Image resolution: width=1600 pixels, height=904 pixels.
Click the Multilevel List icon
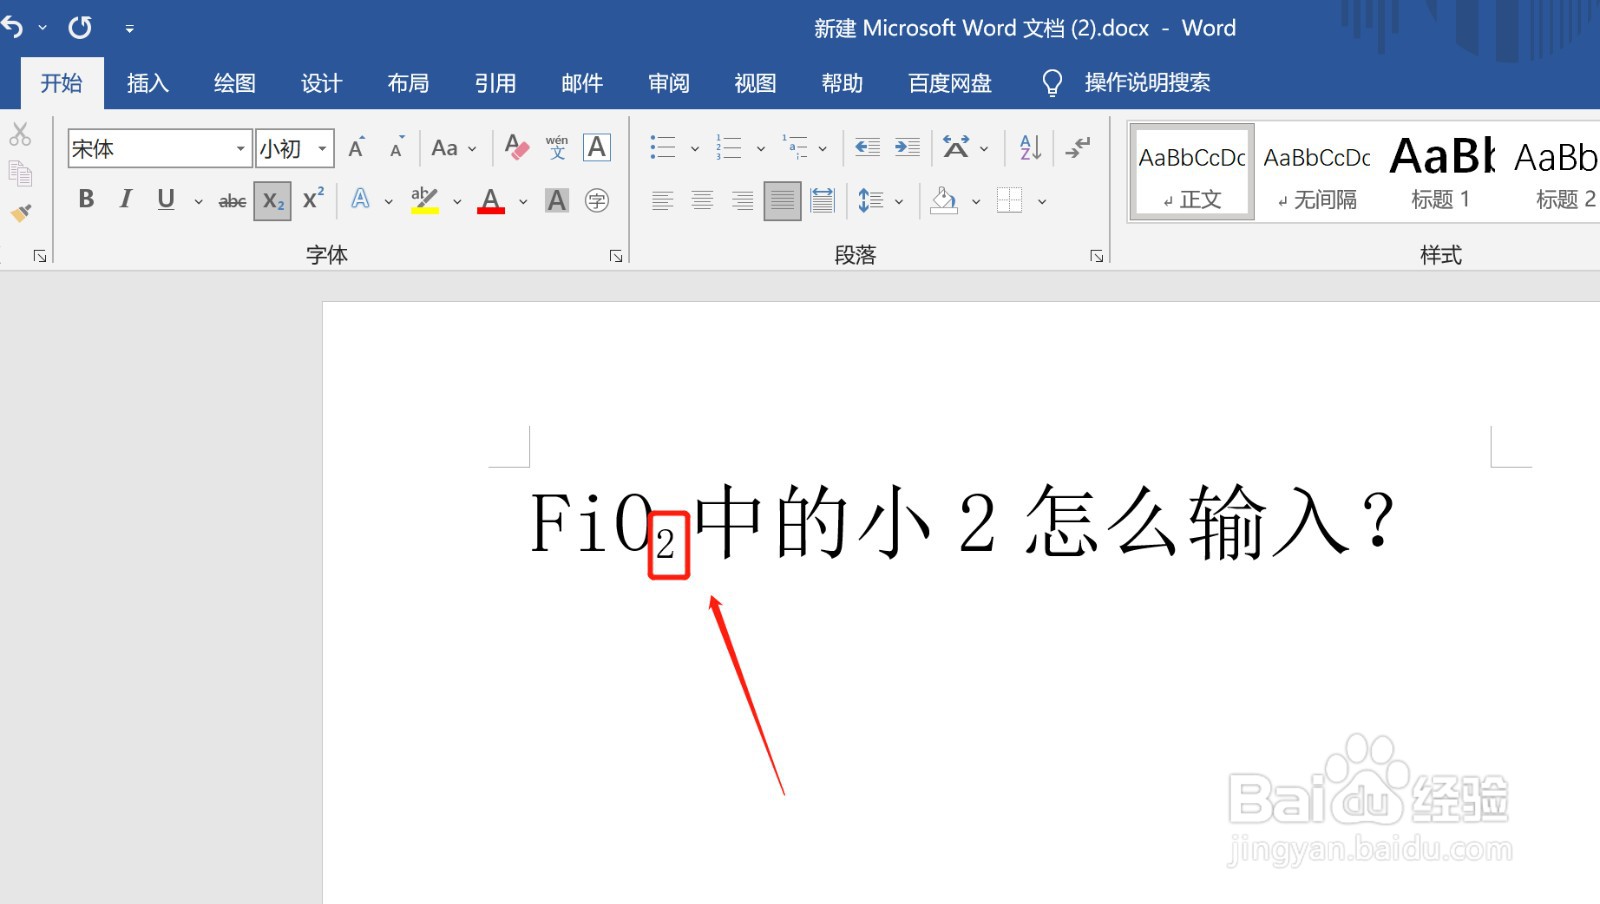(795, 148)
